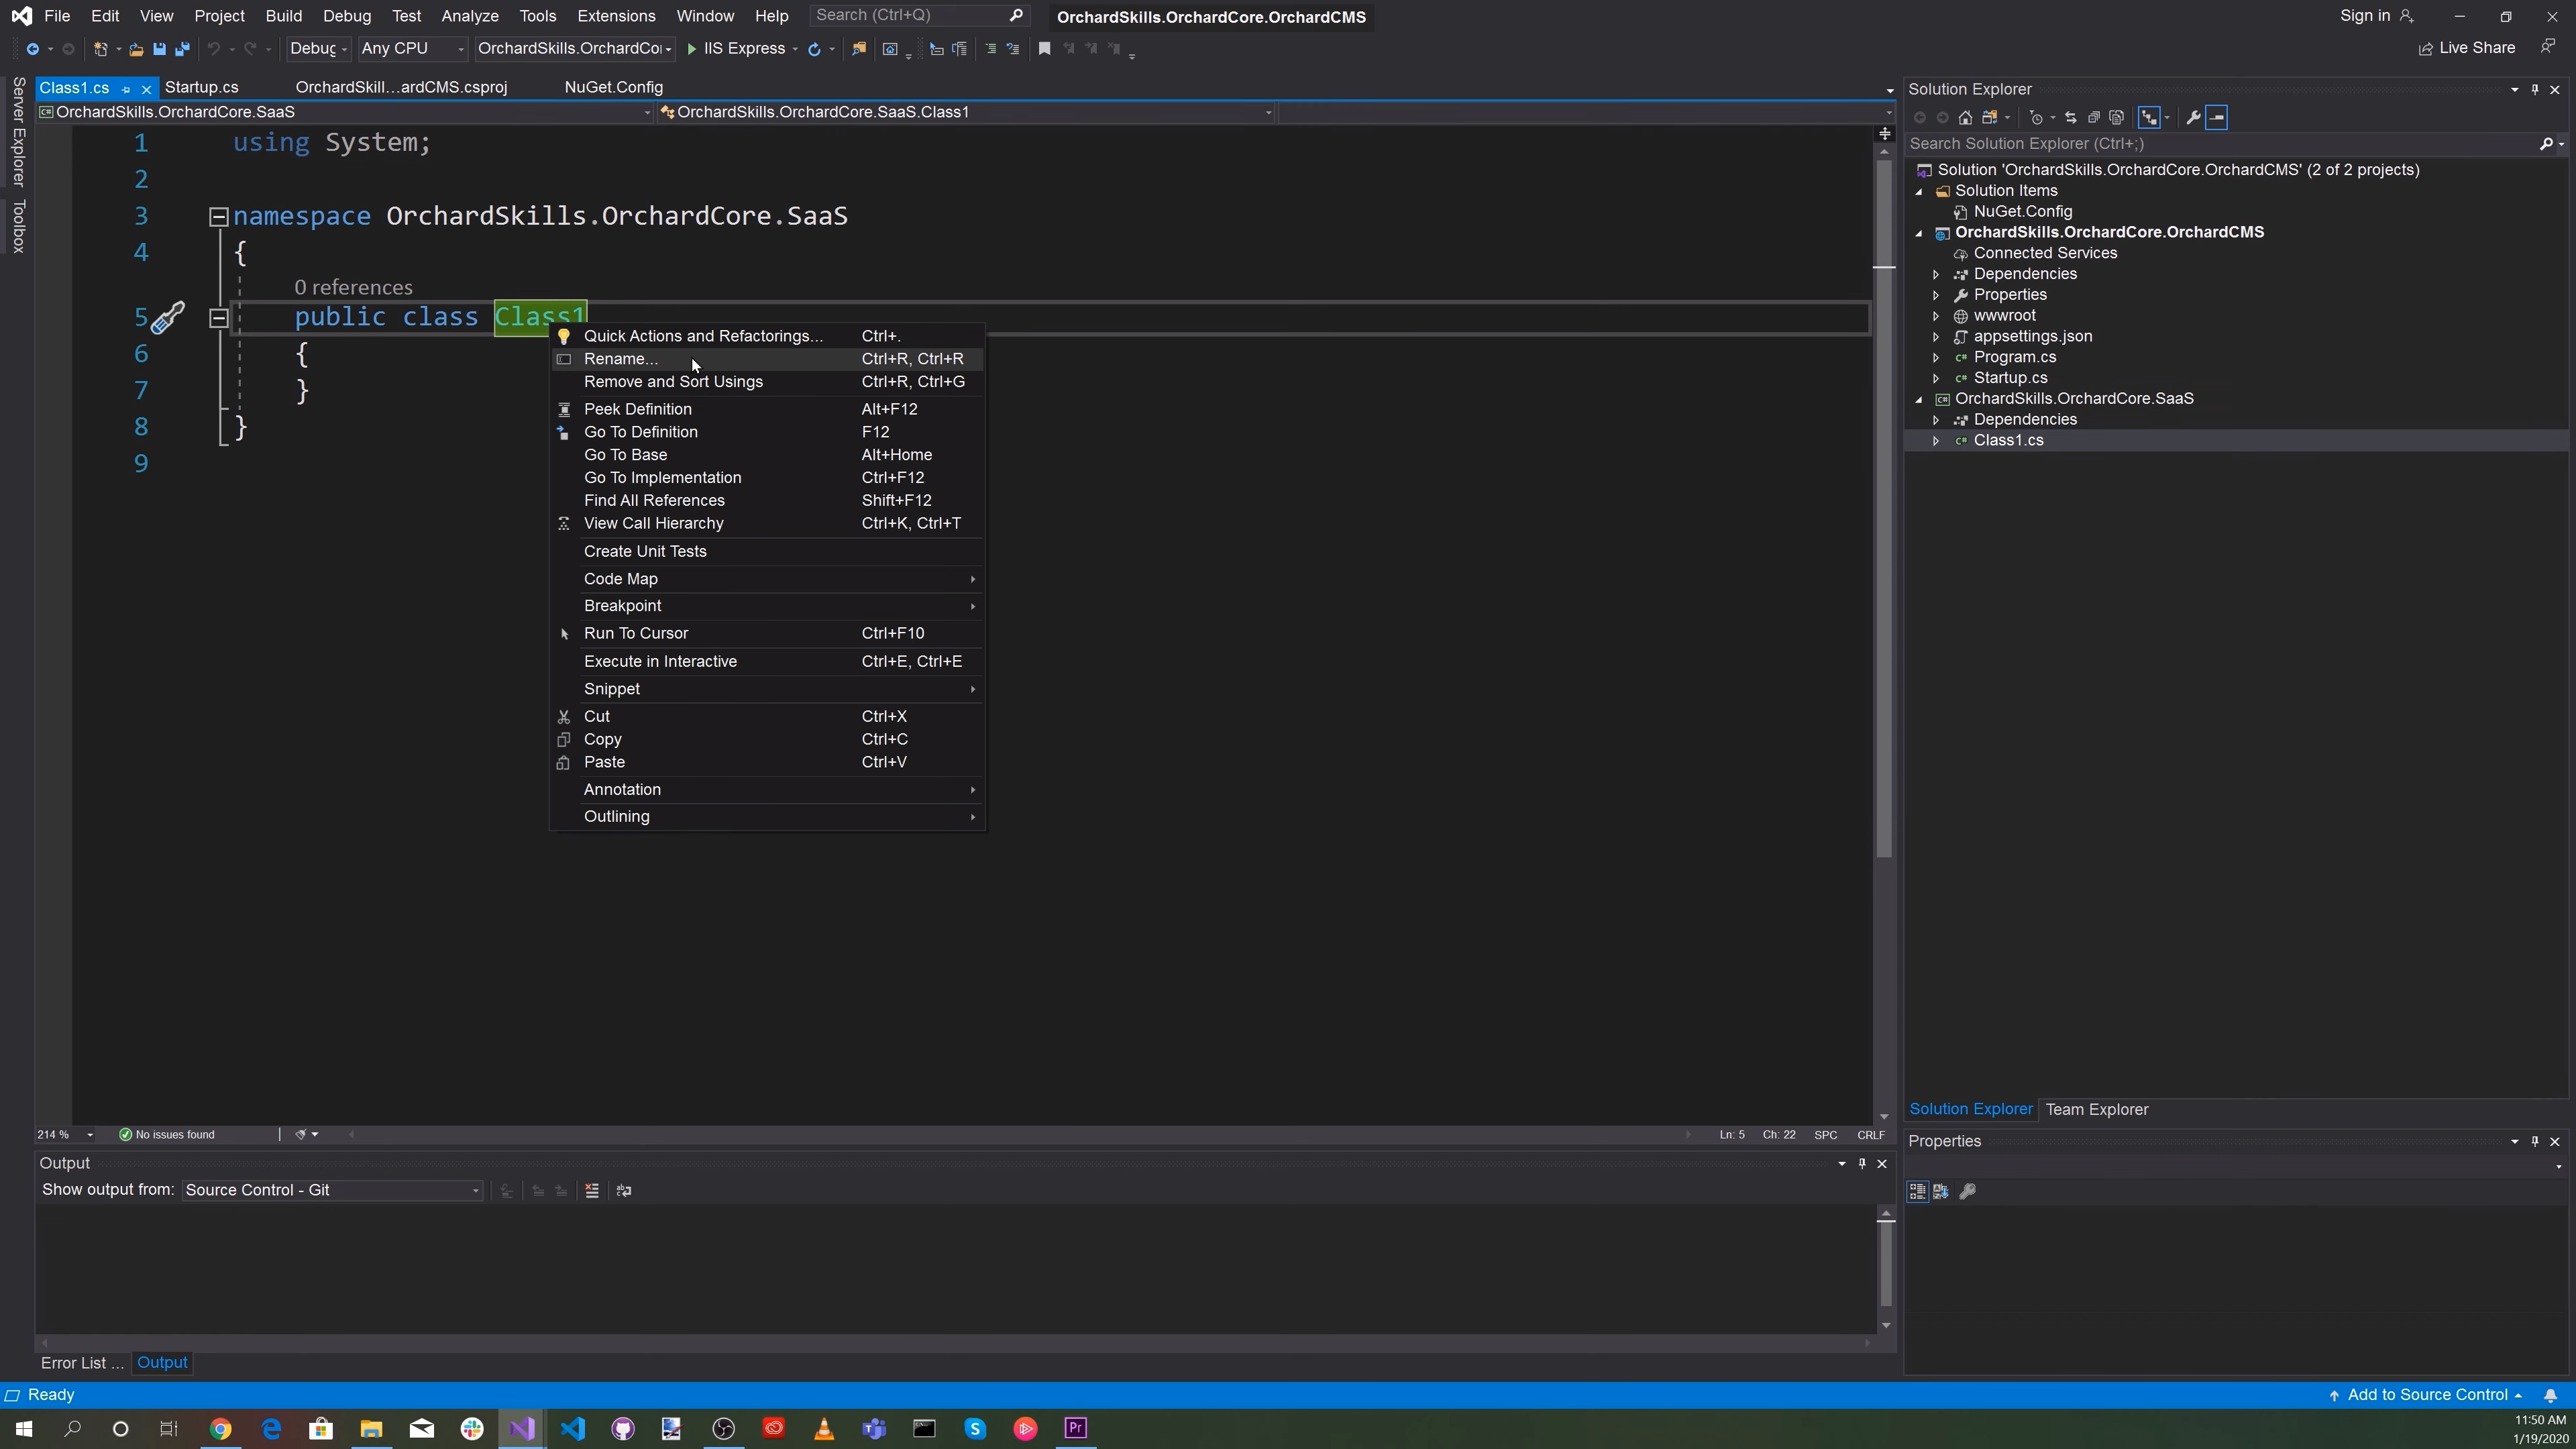Collapse the namespace outlining block on line 3
The image size is (2576, 1449).
pos(218,217)
